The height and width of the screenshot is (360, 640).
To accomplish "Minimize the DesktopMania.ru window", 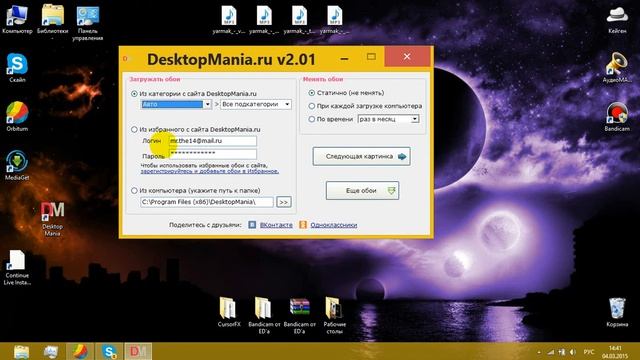I will pyautogui.click(x=344, y=58).
